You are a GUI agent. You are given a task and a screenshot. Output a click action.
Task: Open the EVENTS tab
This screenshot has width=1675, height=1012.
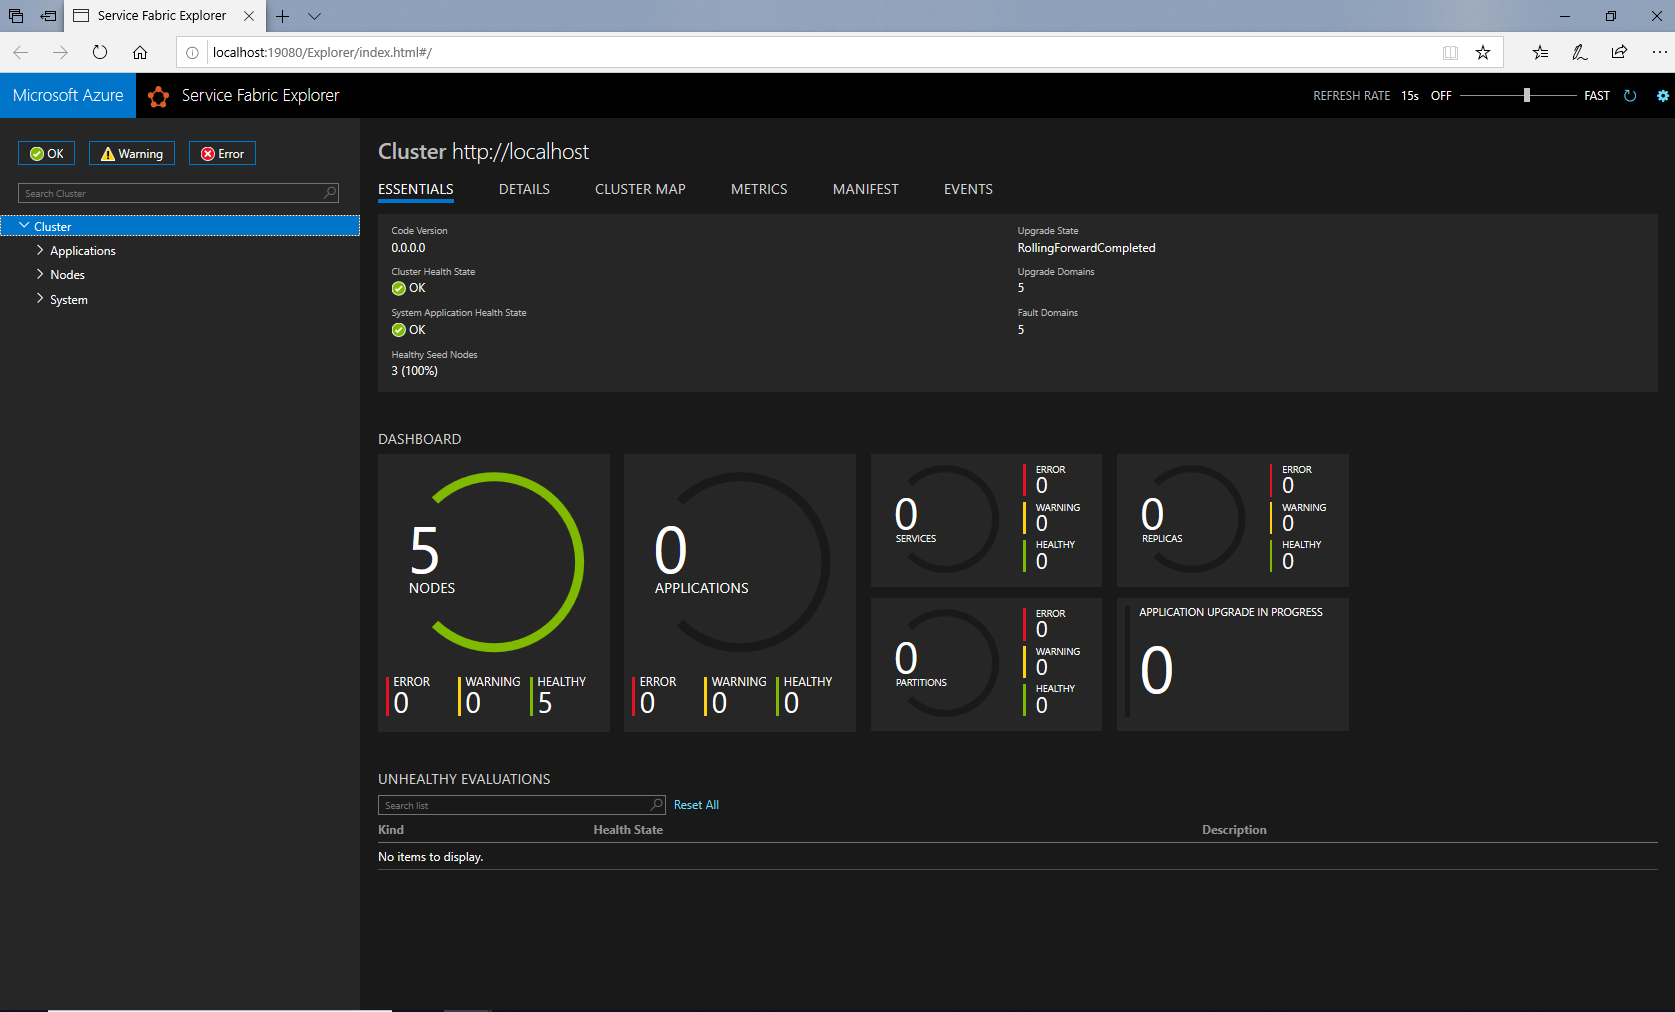point(968,189)
